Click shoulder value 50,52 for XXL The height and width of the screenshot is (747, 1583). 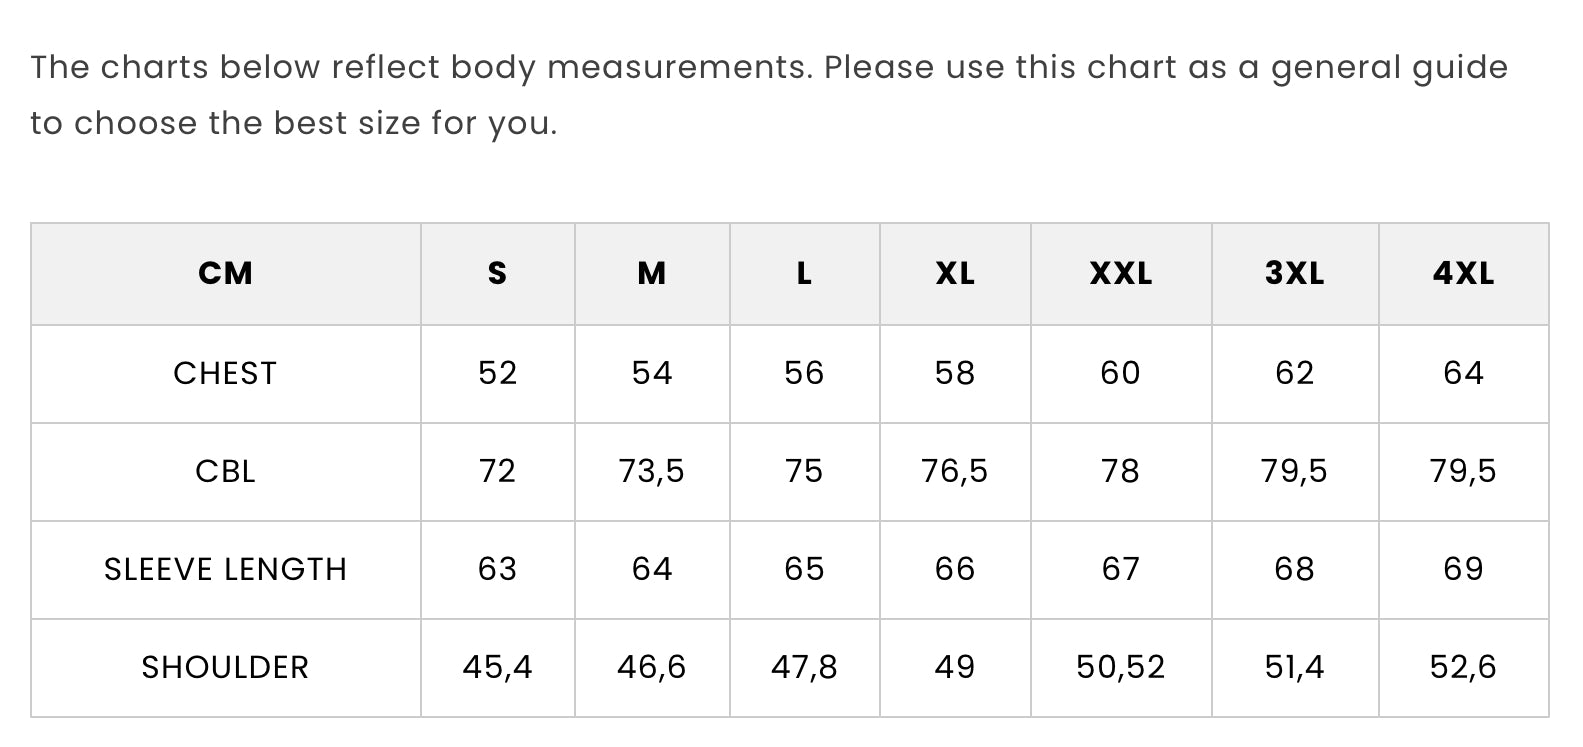click(x=1121, y=667)
